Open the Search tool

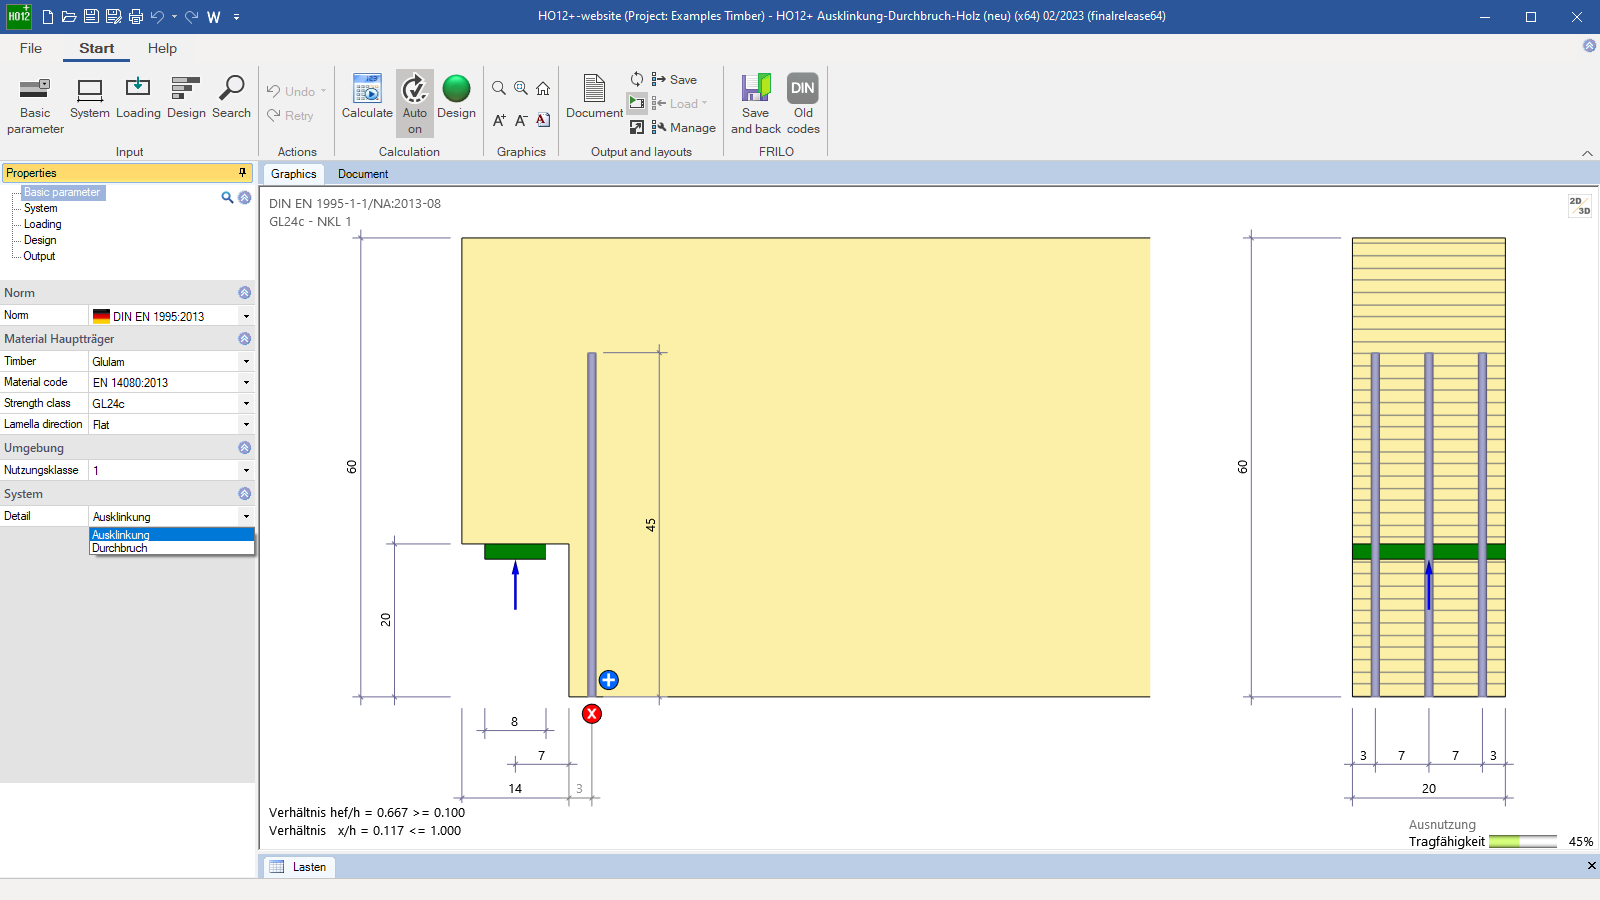pos(231,98)
